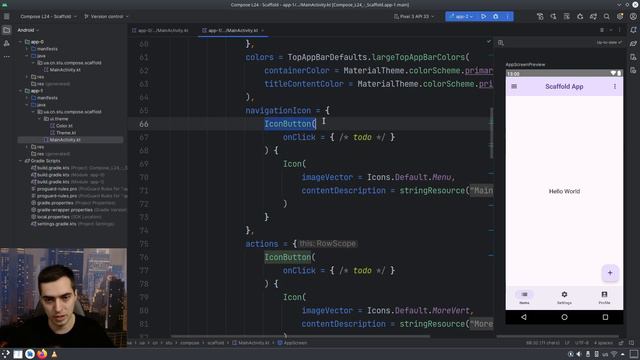Tap the floating plus button in preview
Viewport: 640px width, 360px height.
point(610,273)
